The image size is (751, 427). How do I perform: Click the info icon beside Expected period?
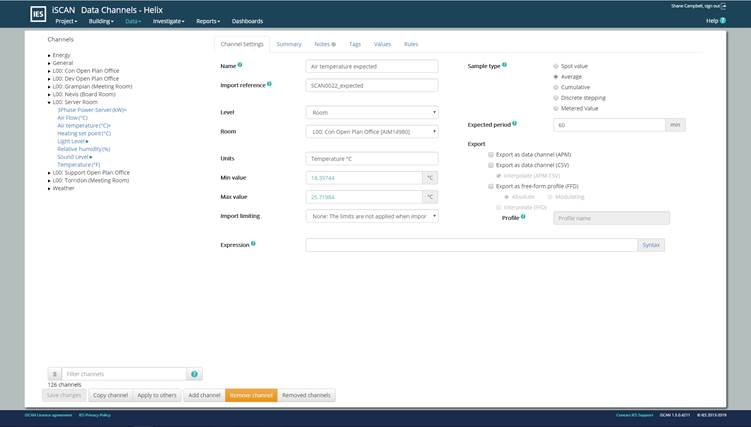[x=514, y=123]
